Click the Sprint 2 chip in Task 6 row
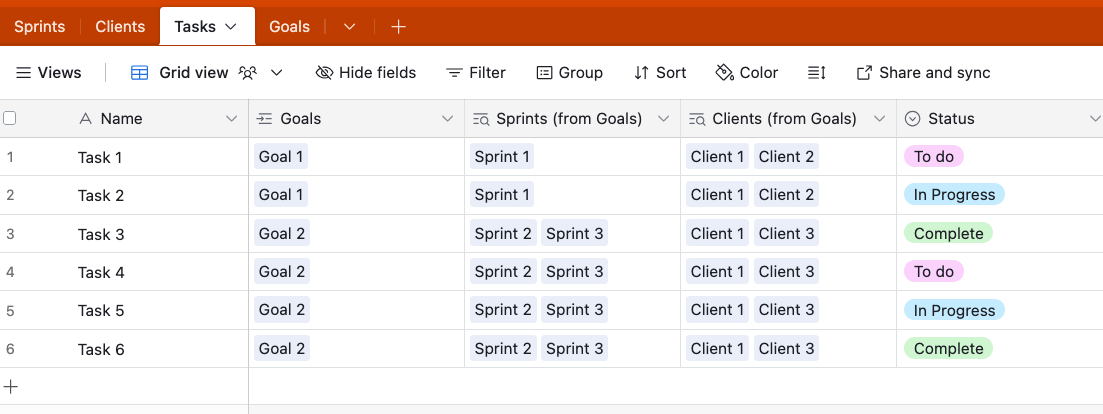 503,348
